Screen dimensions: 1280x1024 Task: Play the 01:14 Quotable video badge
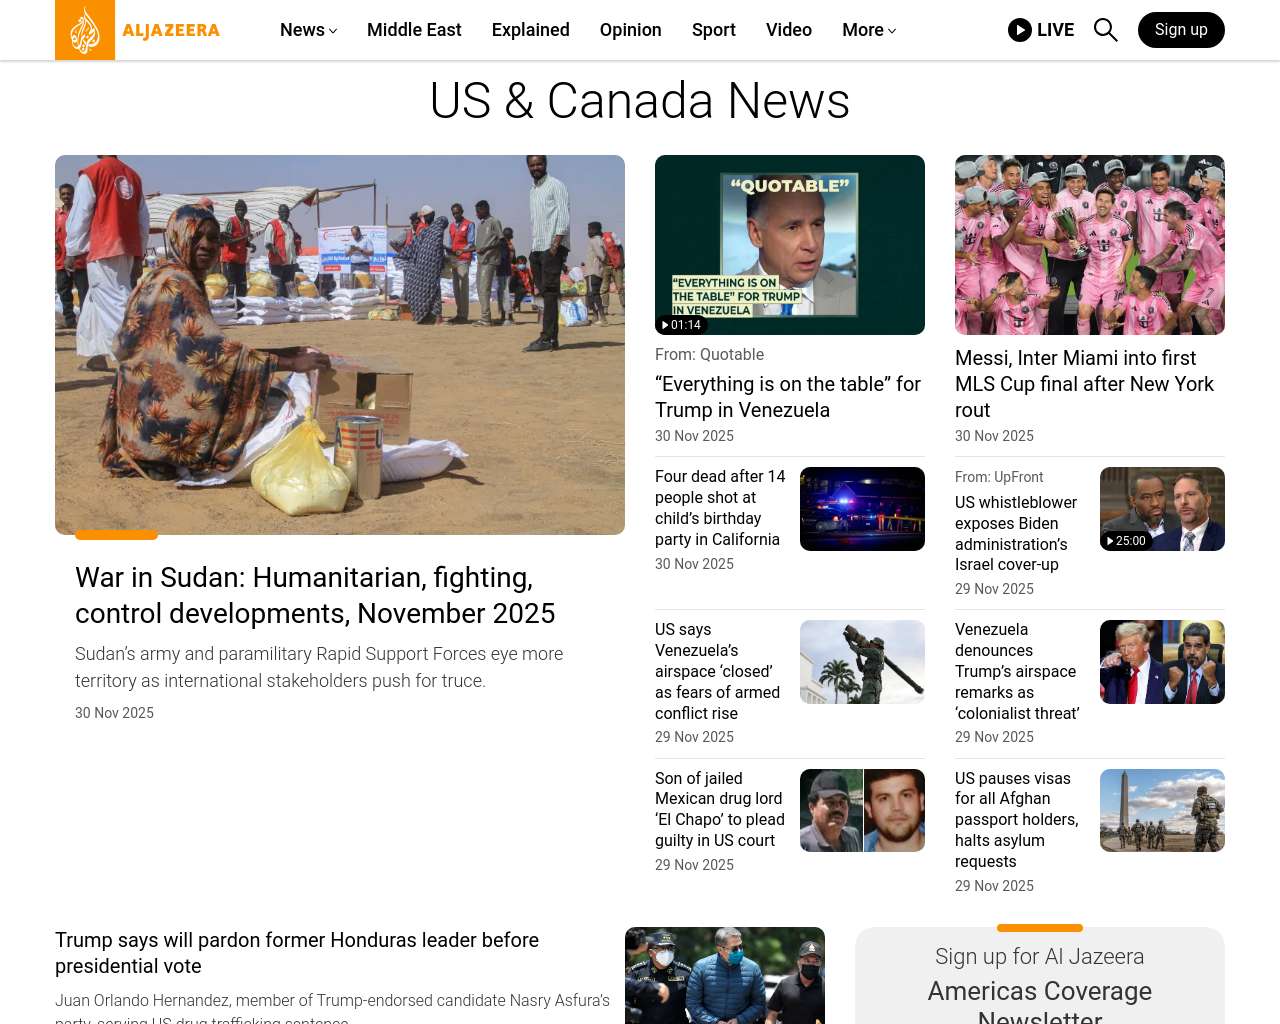[x=681, y=325]
